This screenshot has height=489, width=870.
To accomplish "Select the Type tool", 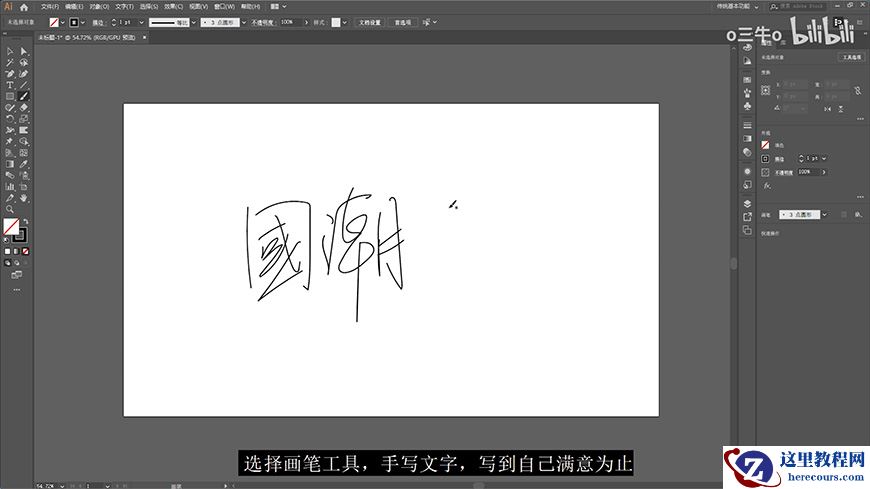I will pyautogui.click(x=10, y=85).
